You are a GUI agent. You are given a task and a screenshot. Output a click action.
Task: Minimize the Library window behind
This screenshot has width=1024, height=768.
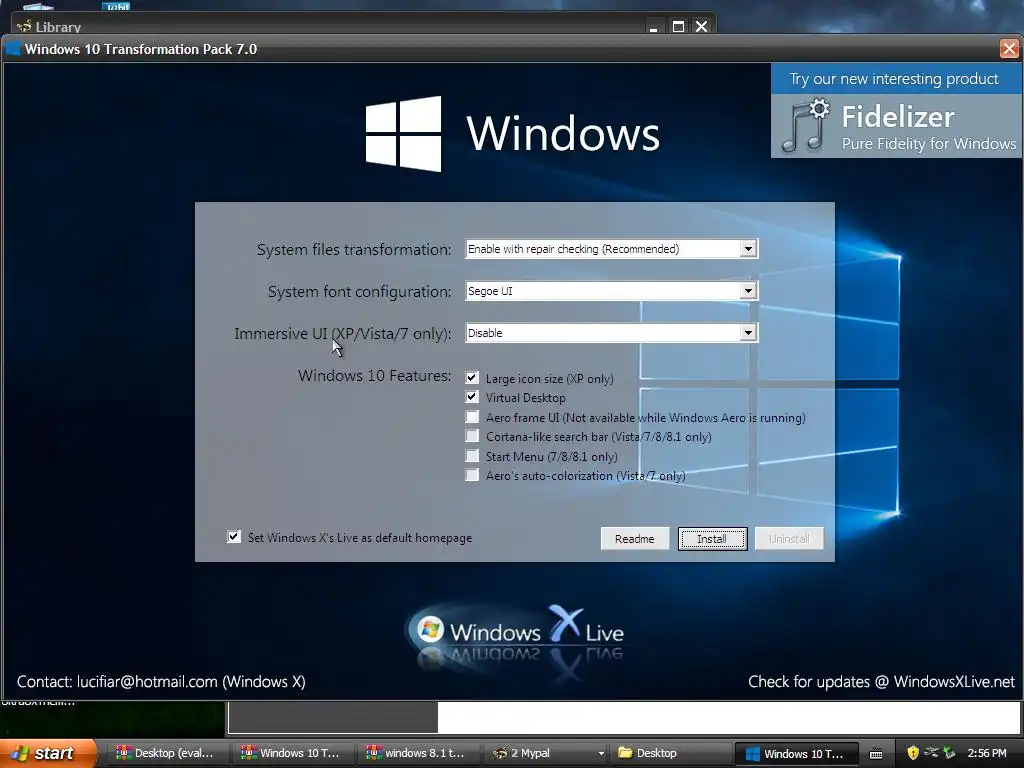[654, 27]
